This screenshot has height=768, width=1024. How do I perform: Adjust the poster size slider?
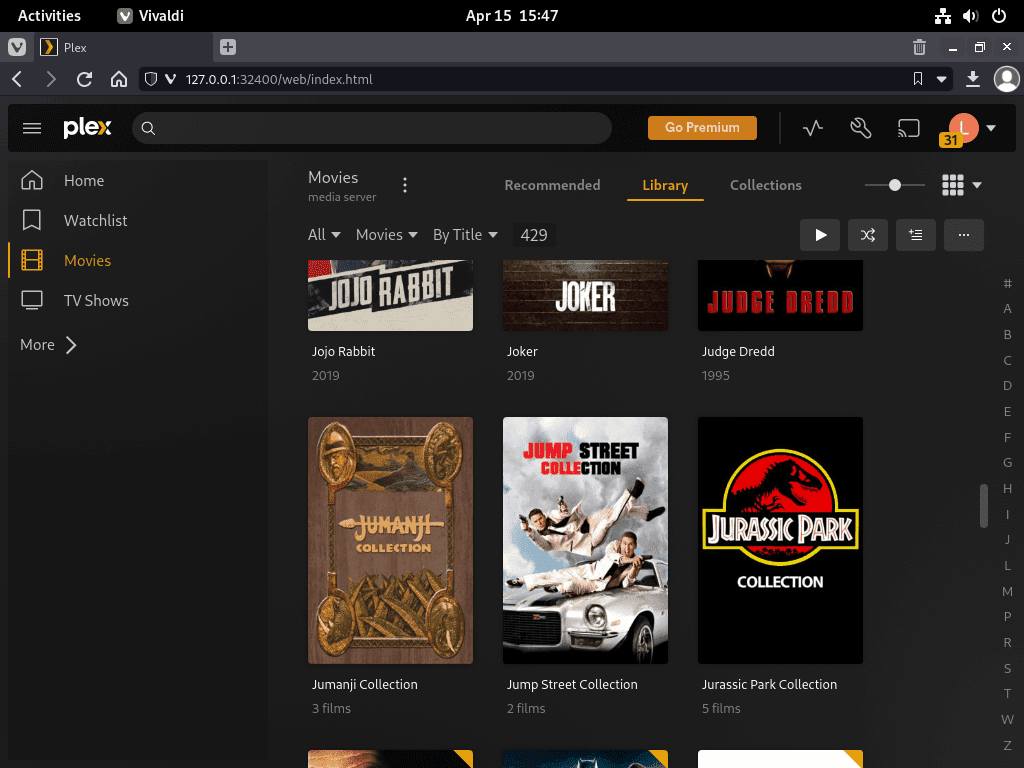point(895,185)
